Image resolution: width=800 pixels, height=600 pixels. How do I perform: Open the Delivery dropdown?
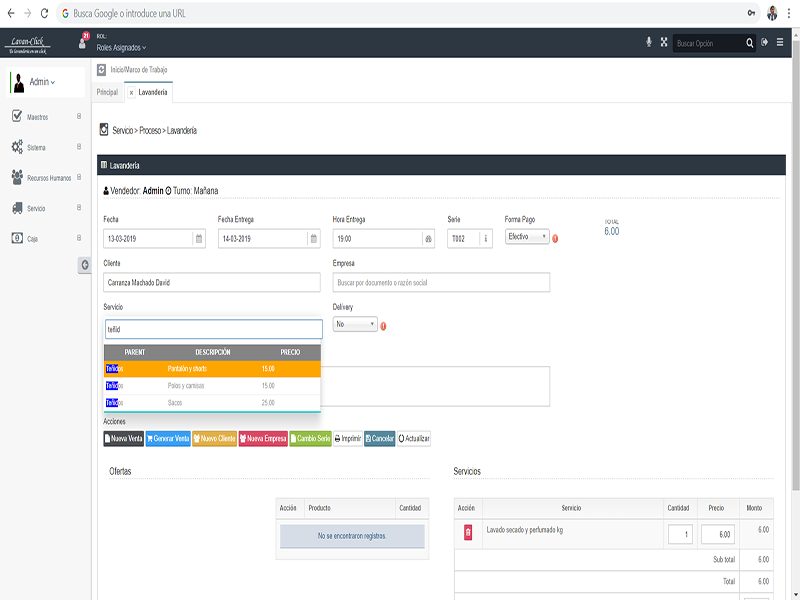(x=355, y=324)
